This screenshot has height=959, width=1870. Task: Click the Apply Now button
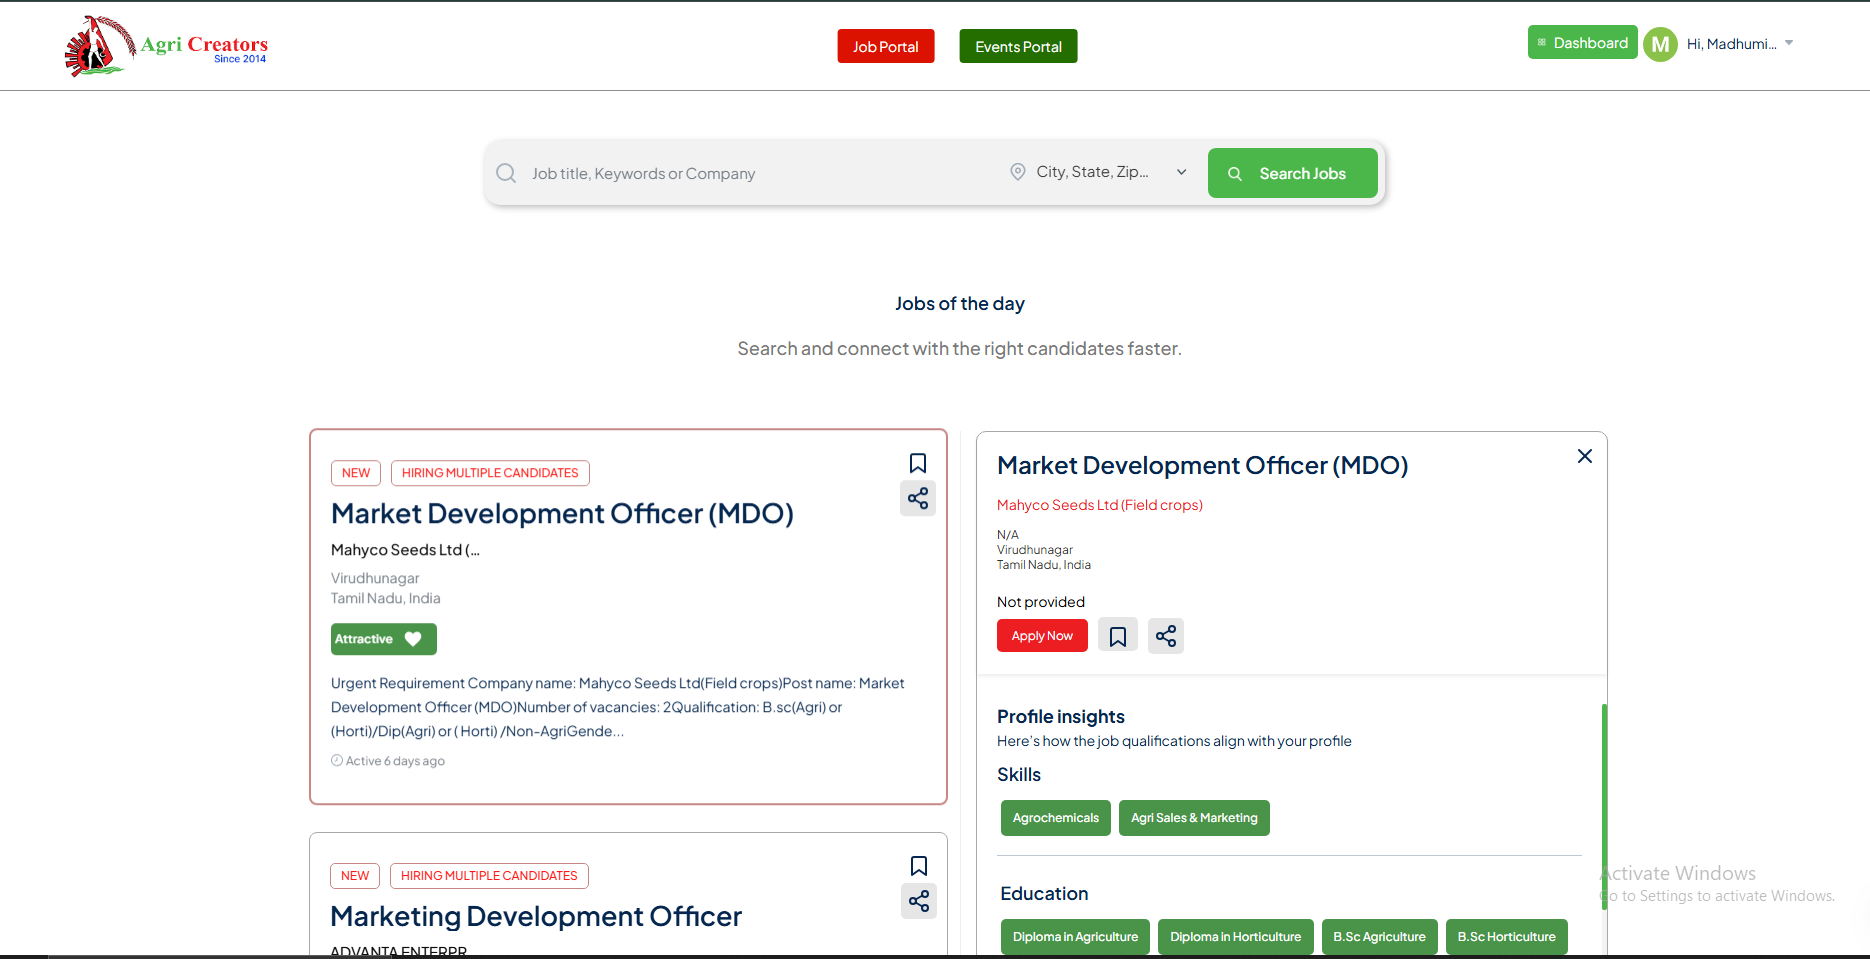click(1041, 636)
